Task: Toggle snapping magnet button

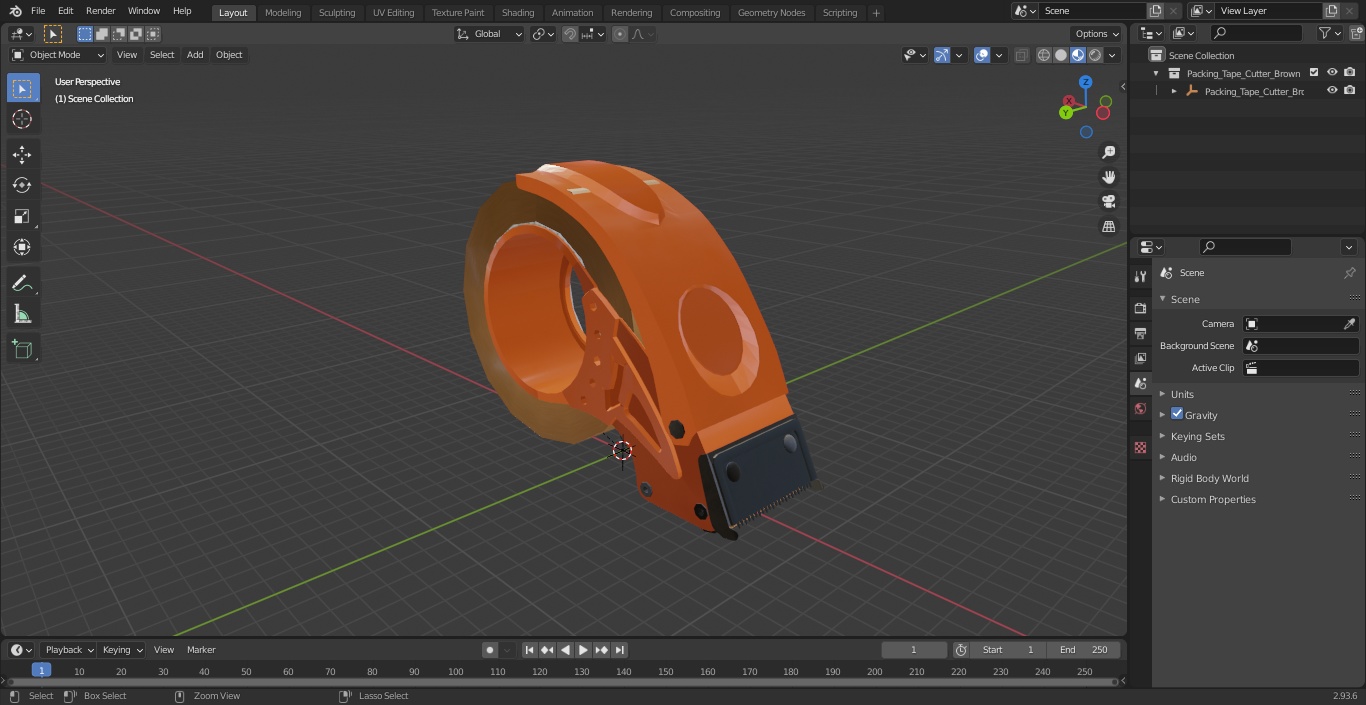Action: [x=570, y=34]
